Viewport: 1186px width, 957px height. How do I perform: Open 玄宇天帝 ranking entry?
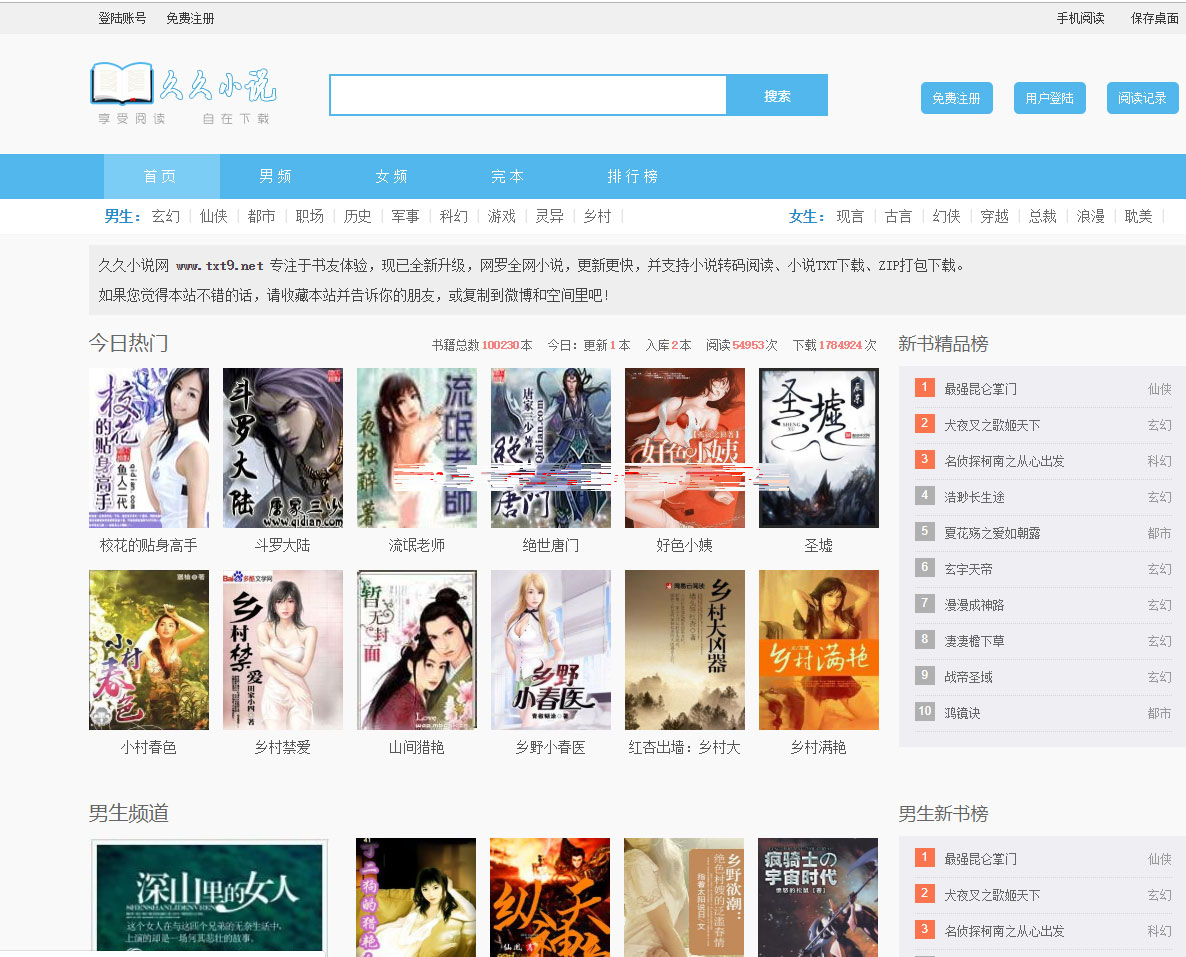pyautogui.click(x=968, y=569)
